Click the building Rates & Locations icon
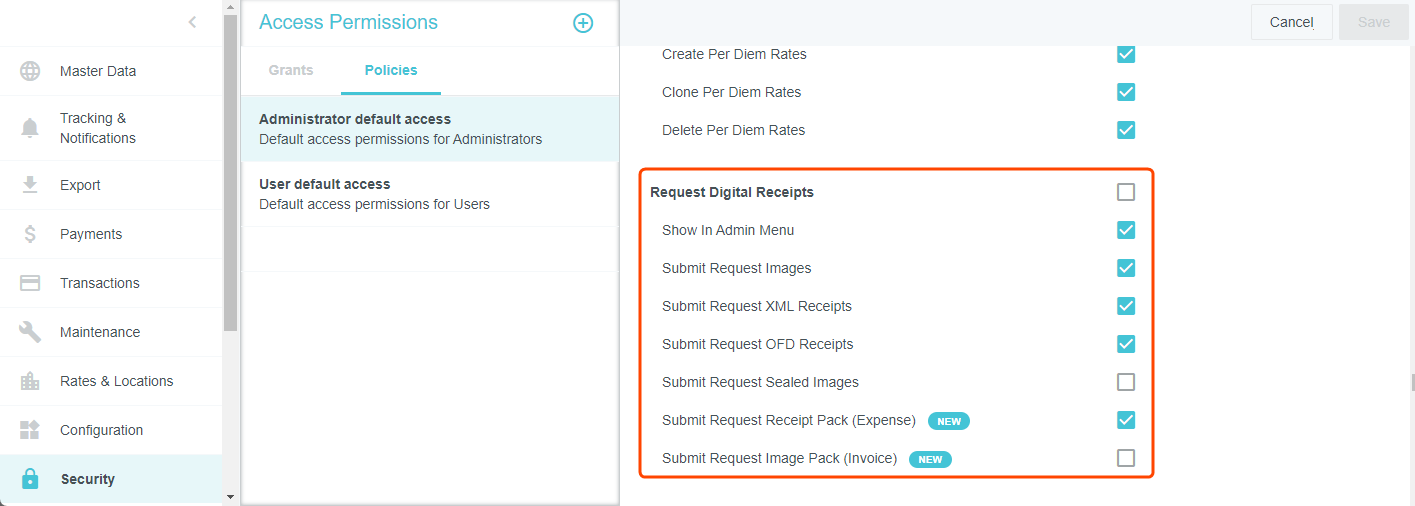The width and height of the screenshot is (1415, 506). (x=30, y=381)
